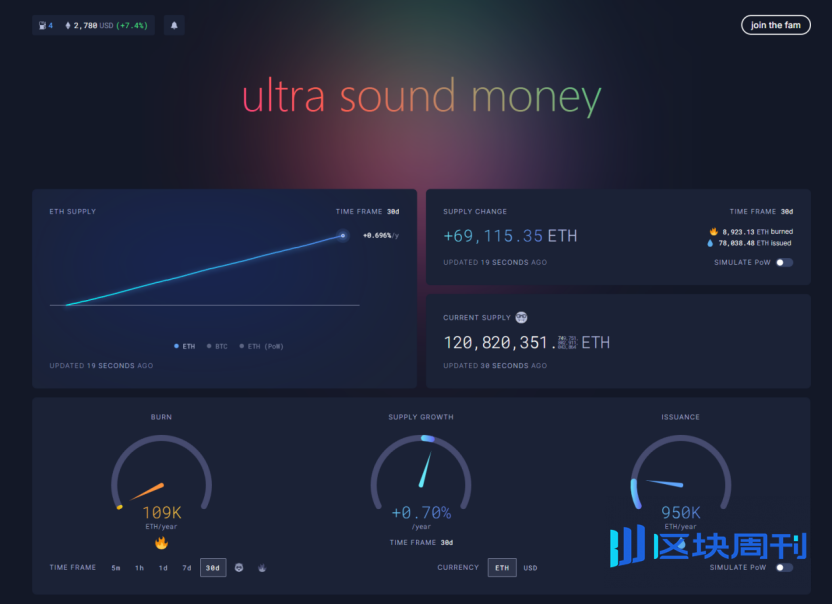Click the 8,923.13 ETH burned text
The width and height of the screenshot is (832, 604).
pos(757,231)
